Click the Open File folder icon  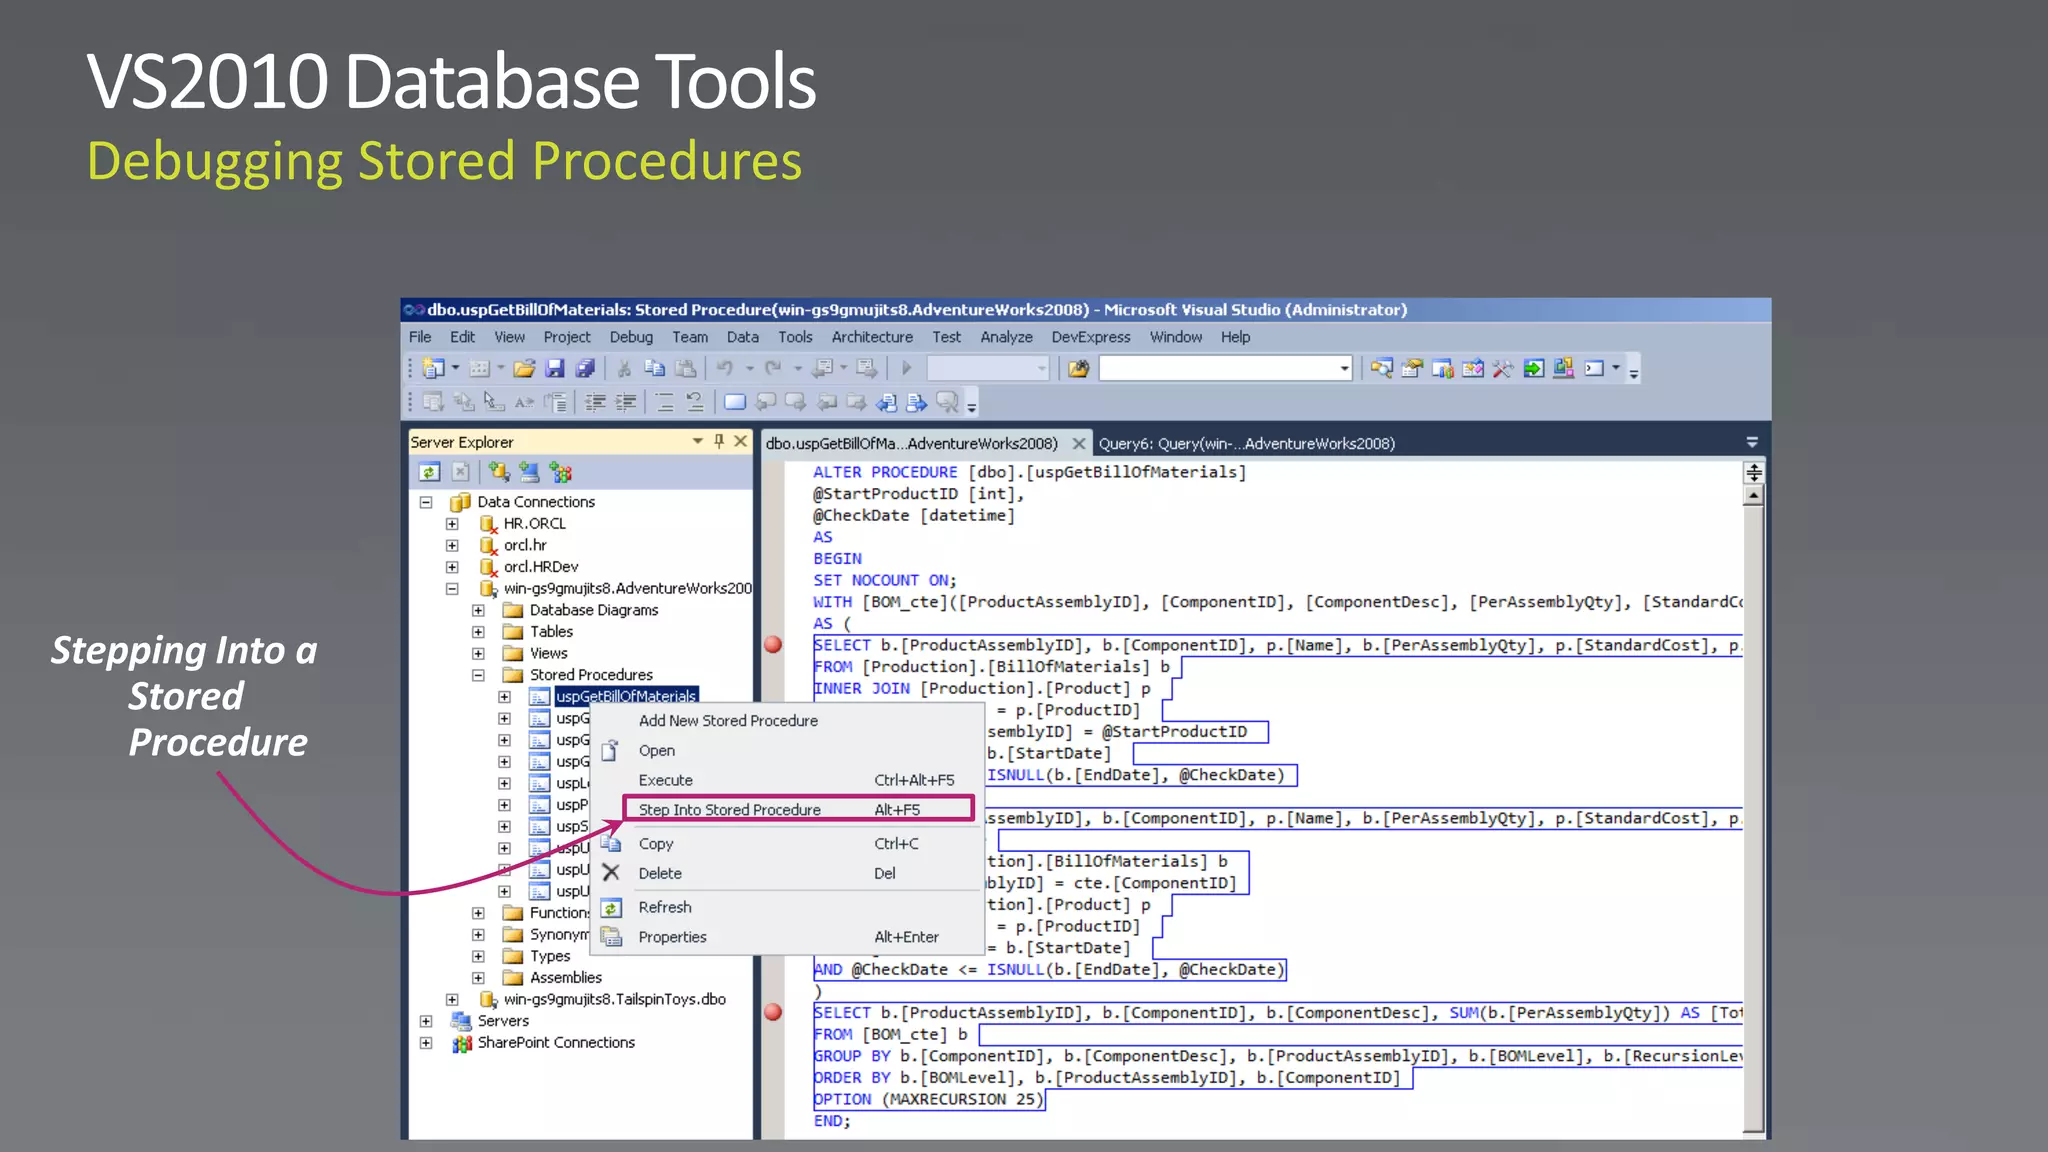point(524,368)
